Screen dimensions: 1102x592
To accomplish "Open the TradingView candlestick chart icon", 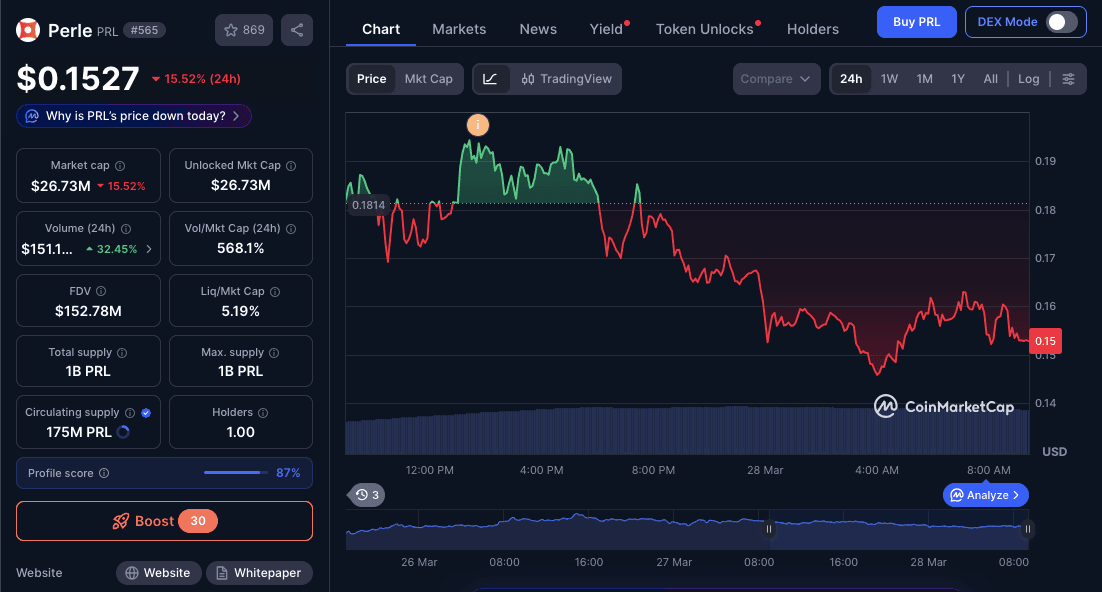I will click(x=527, y=78).
